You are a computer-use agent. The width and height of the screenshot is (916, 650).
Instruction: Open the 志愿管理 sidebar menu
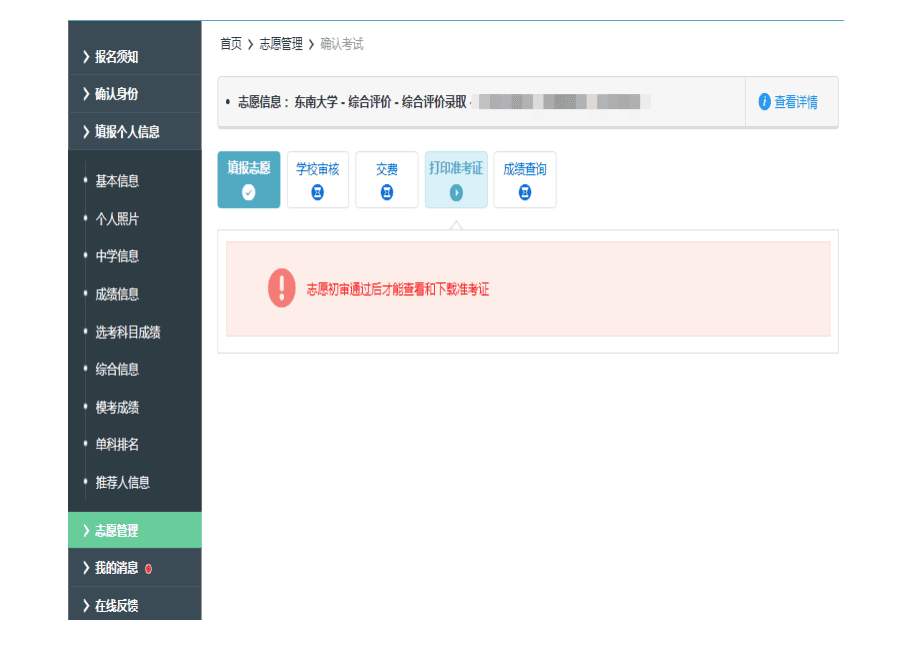[116, 531]
